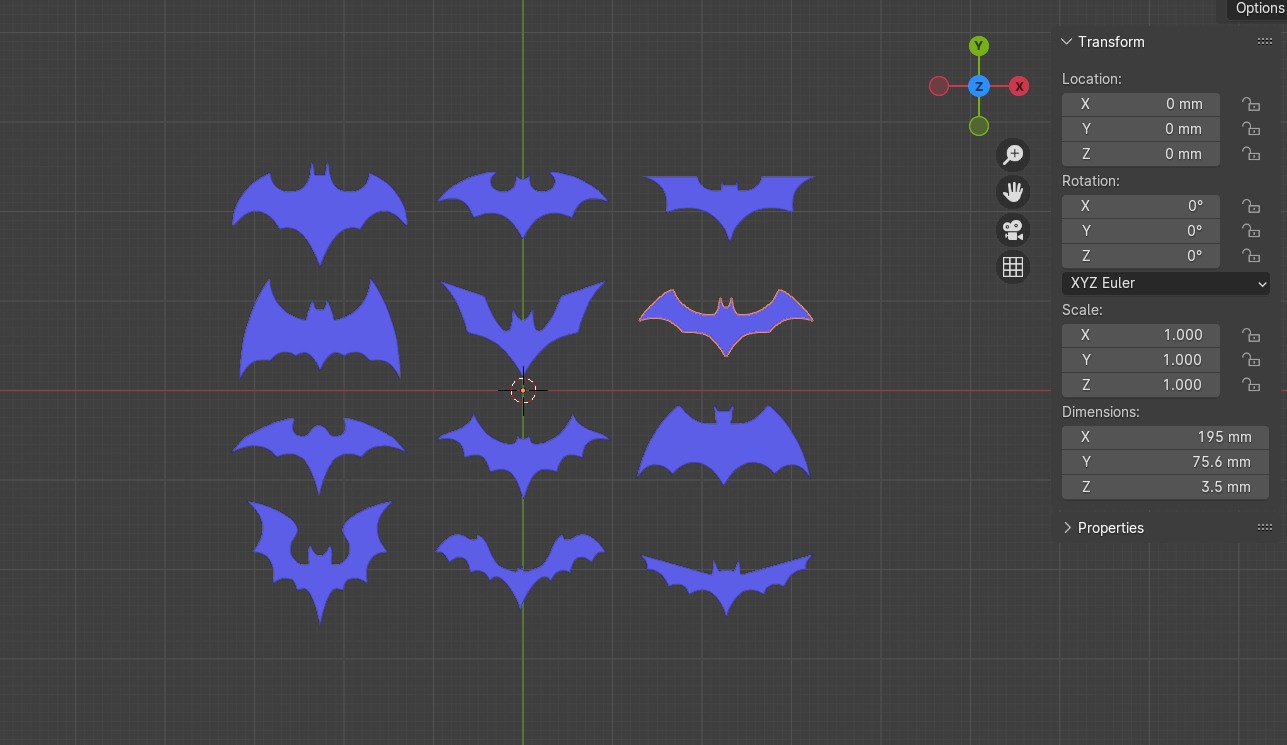1287x745 pixels.
Task: Click the Properties panel drag-handle dots
Action: pos(1264,528)
